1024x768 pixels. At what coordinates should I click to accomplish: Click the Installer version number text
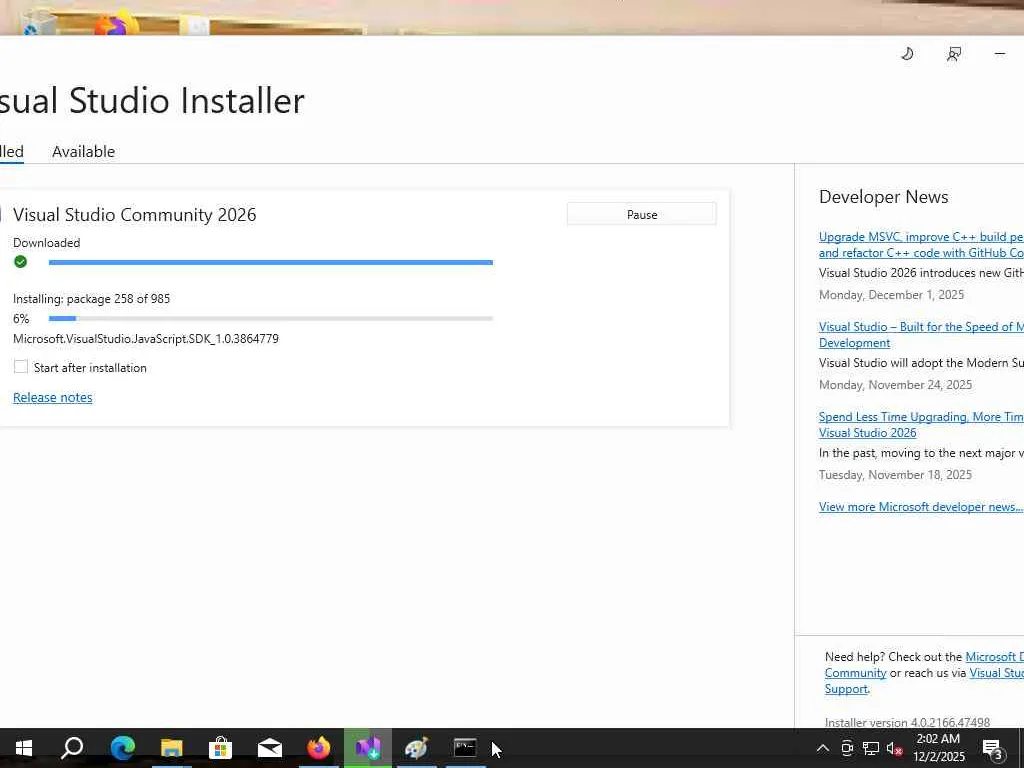pyautogui.click(x=907, y=722)
